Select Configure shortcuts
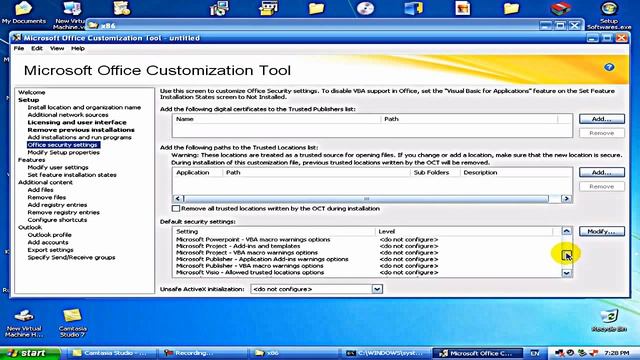The height and width of the screenshot is (360, 640). click(57, 220)
